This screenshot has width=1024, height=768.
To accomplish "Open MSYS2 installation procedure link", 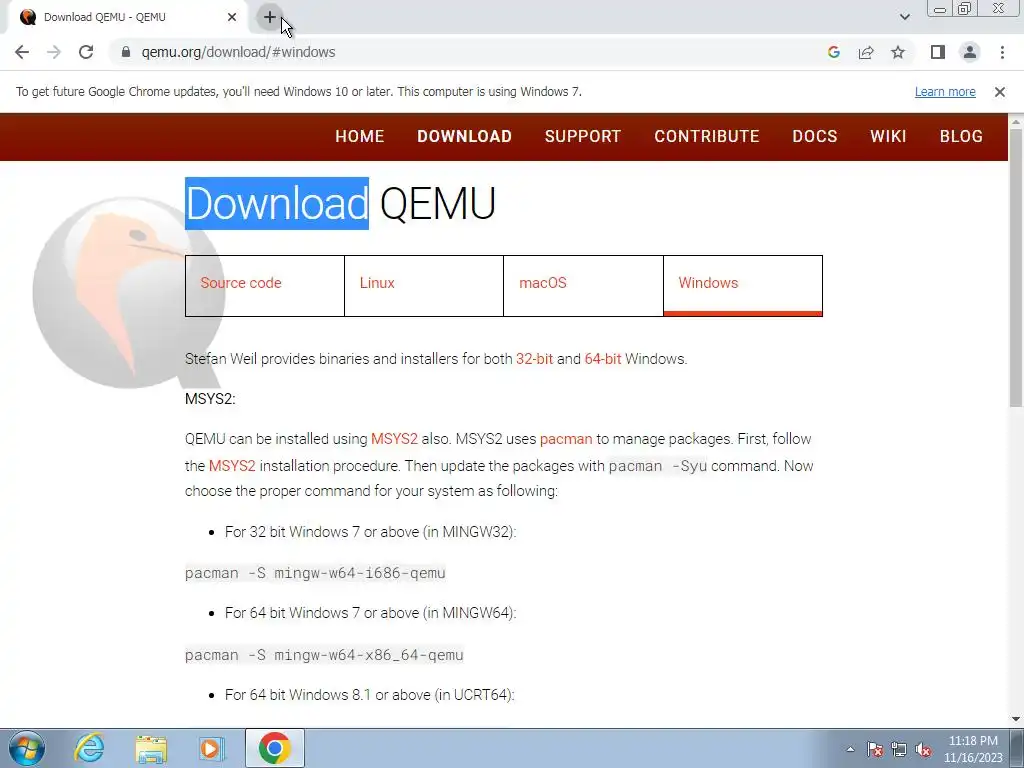I will click(232, 466).
